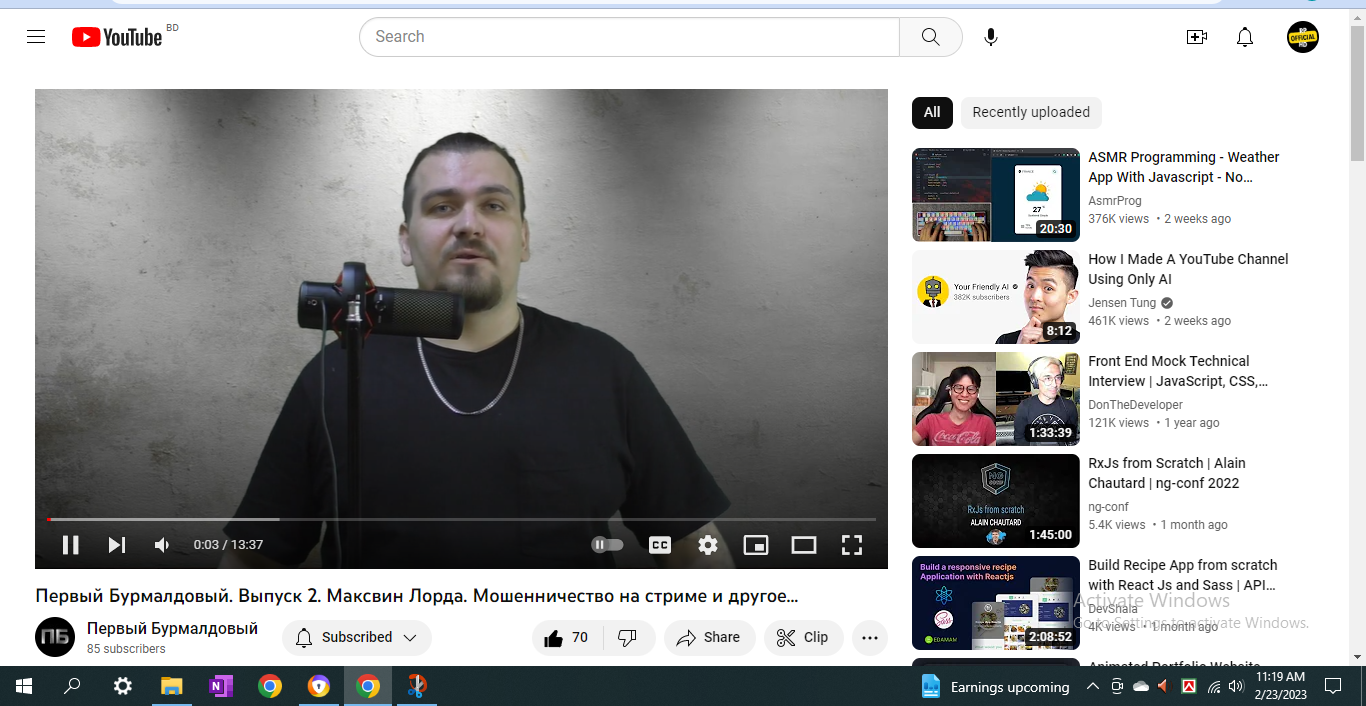The height and width of the screenshot is (706, 1366).
Task: Open the account avatar menu
Action: point(1302,37)
